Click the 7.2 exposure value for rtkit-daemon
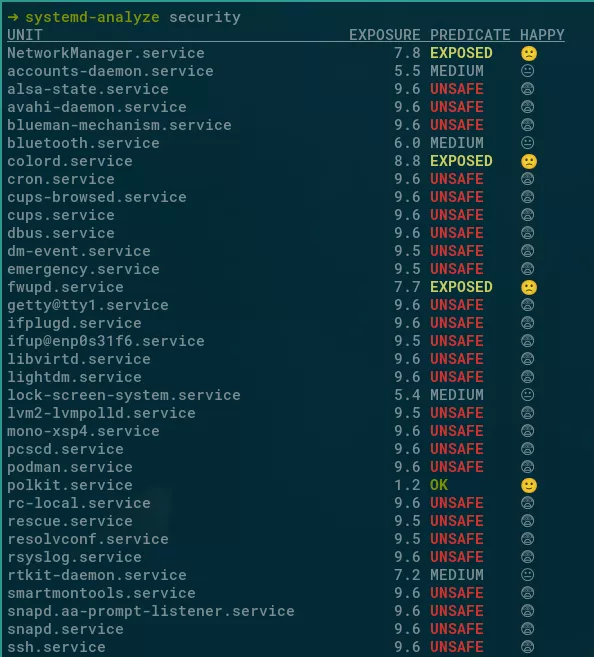This screenshot has height=657, width=594. 407,575
